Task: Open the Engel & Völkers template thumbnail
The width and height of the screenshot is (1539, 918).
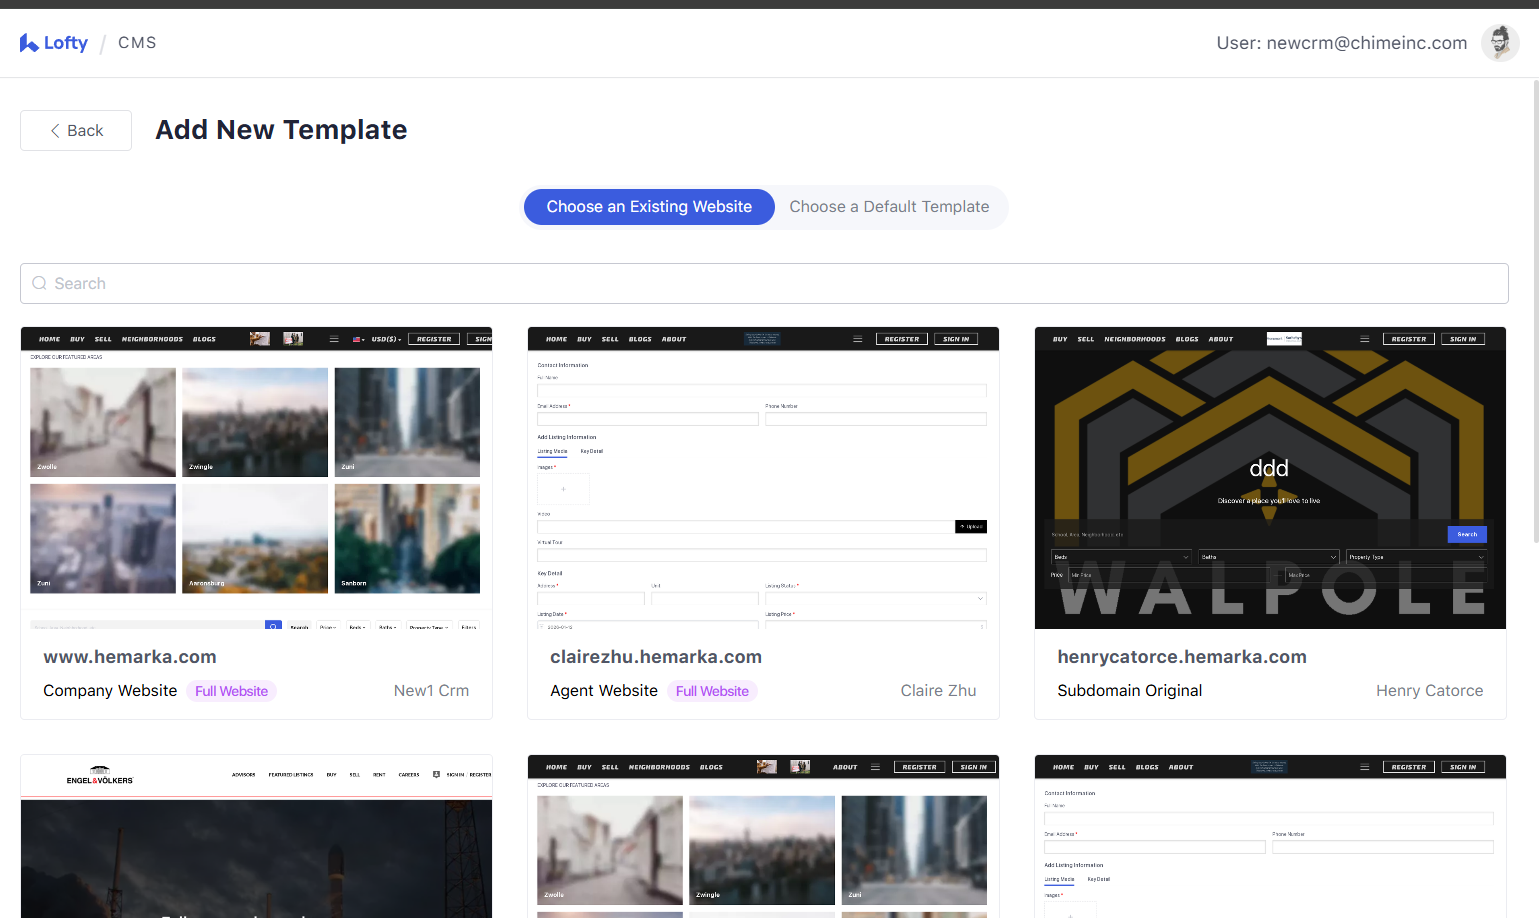Action: (256, 836)
